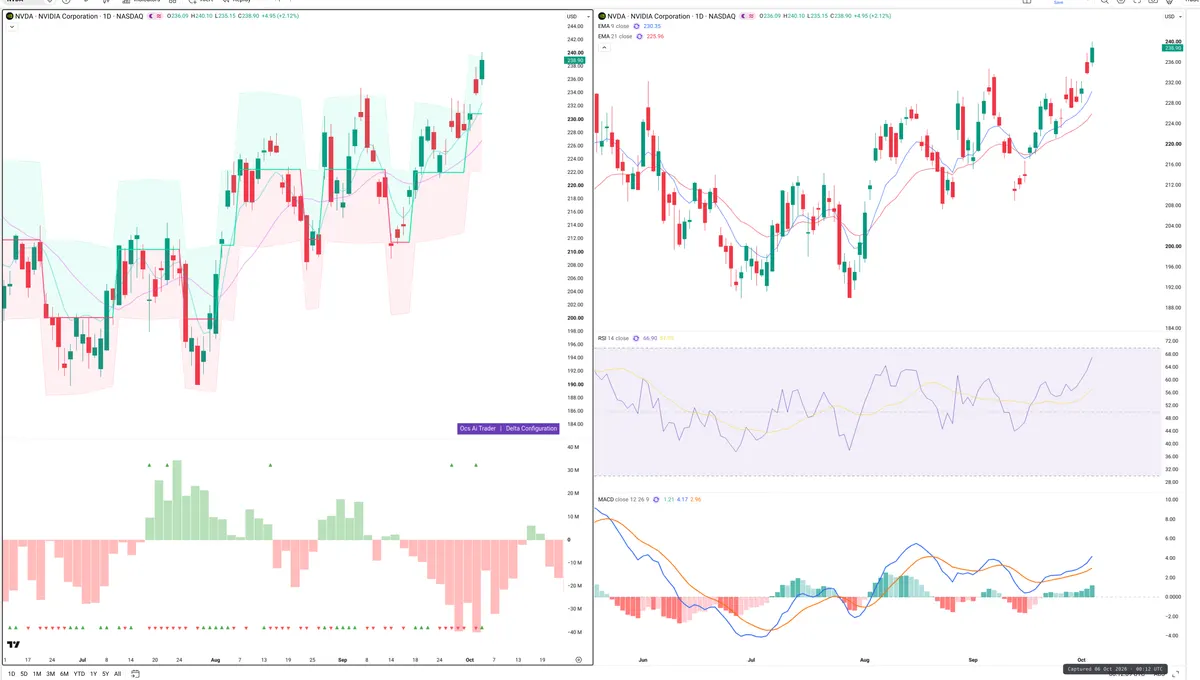Click the Ocs Ai Trader button
The height and width of the screenshot is (680, 1200).
[477, 428]
